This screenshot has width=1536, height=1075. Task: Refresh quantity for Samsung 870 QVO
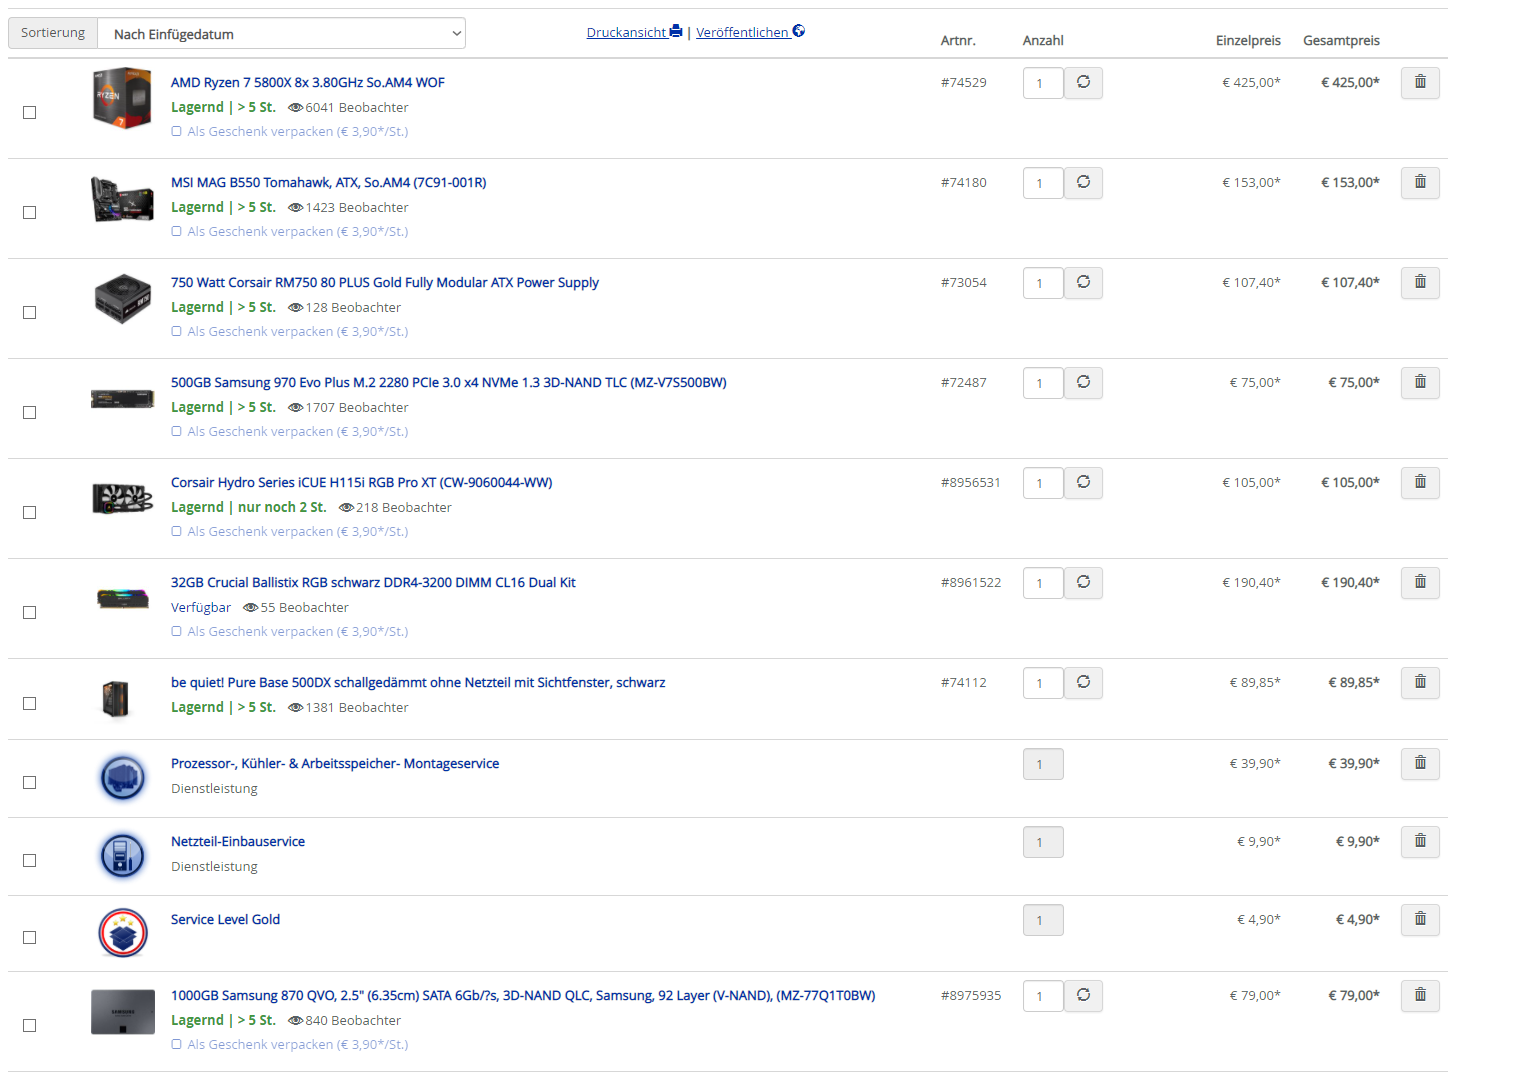coord(1083,996)
